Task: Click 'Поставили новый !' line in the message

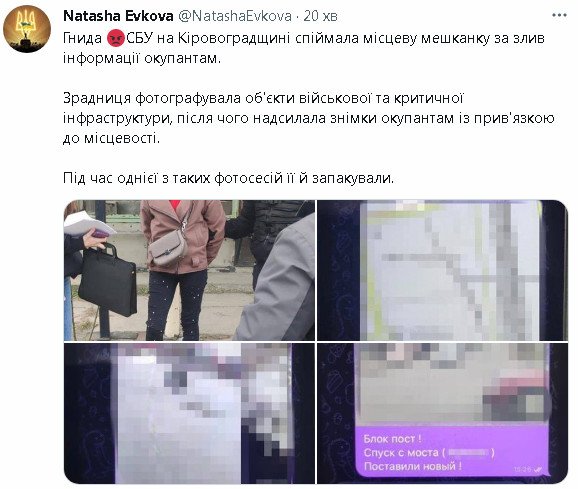Action: (412, 467)
